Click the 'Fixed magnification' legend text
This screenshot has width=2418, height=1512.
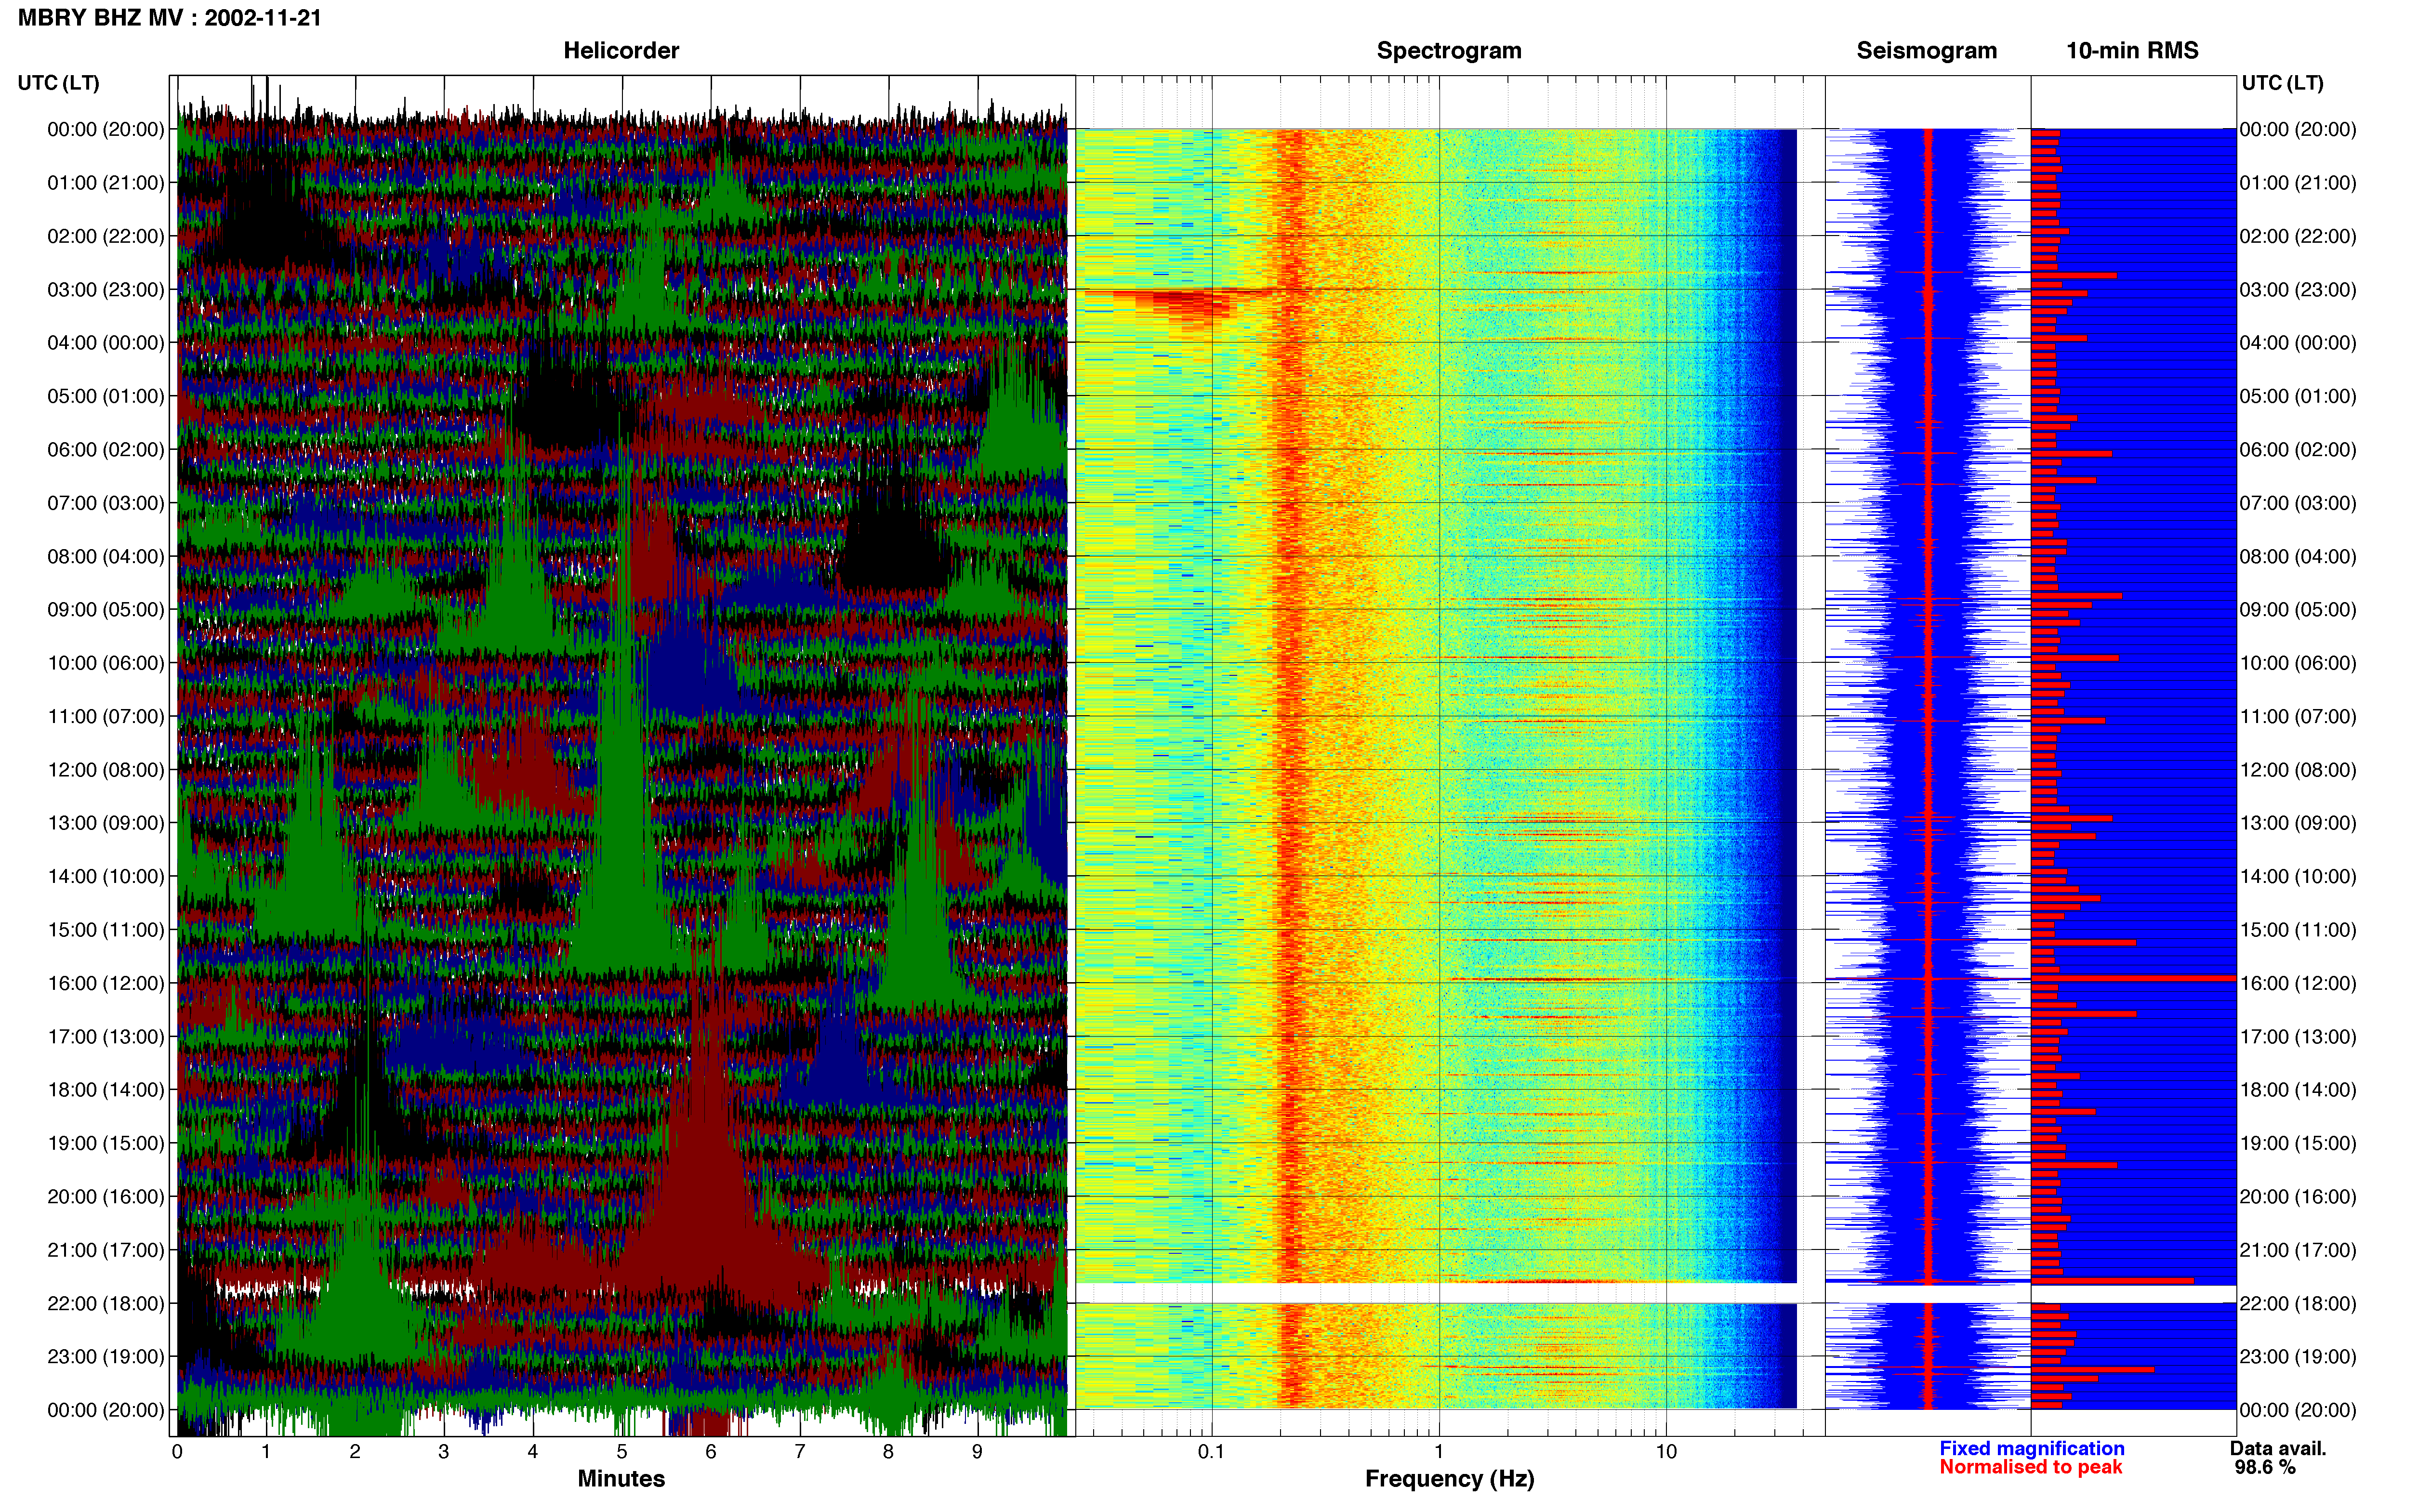tap(2031, 1448)
